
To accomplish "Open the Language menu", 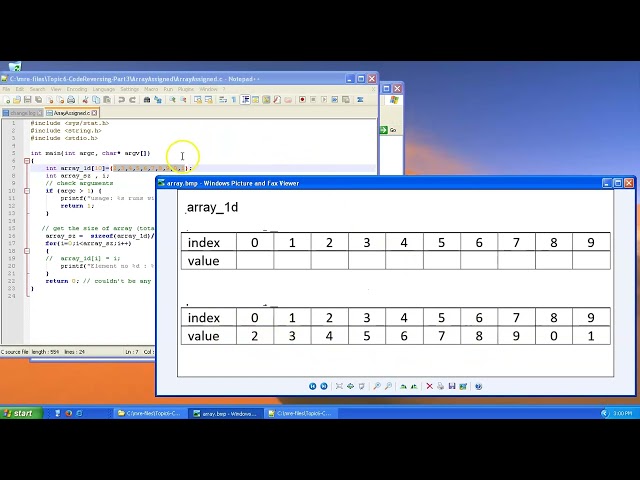I will pyautogui.click(x=104, y=89).
